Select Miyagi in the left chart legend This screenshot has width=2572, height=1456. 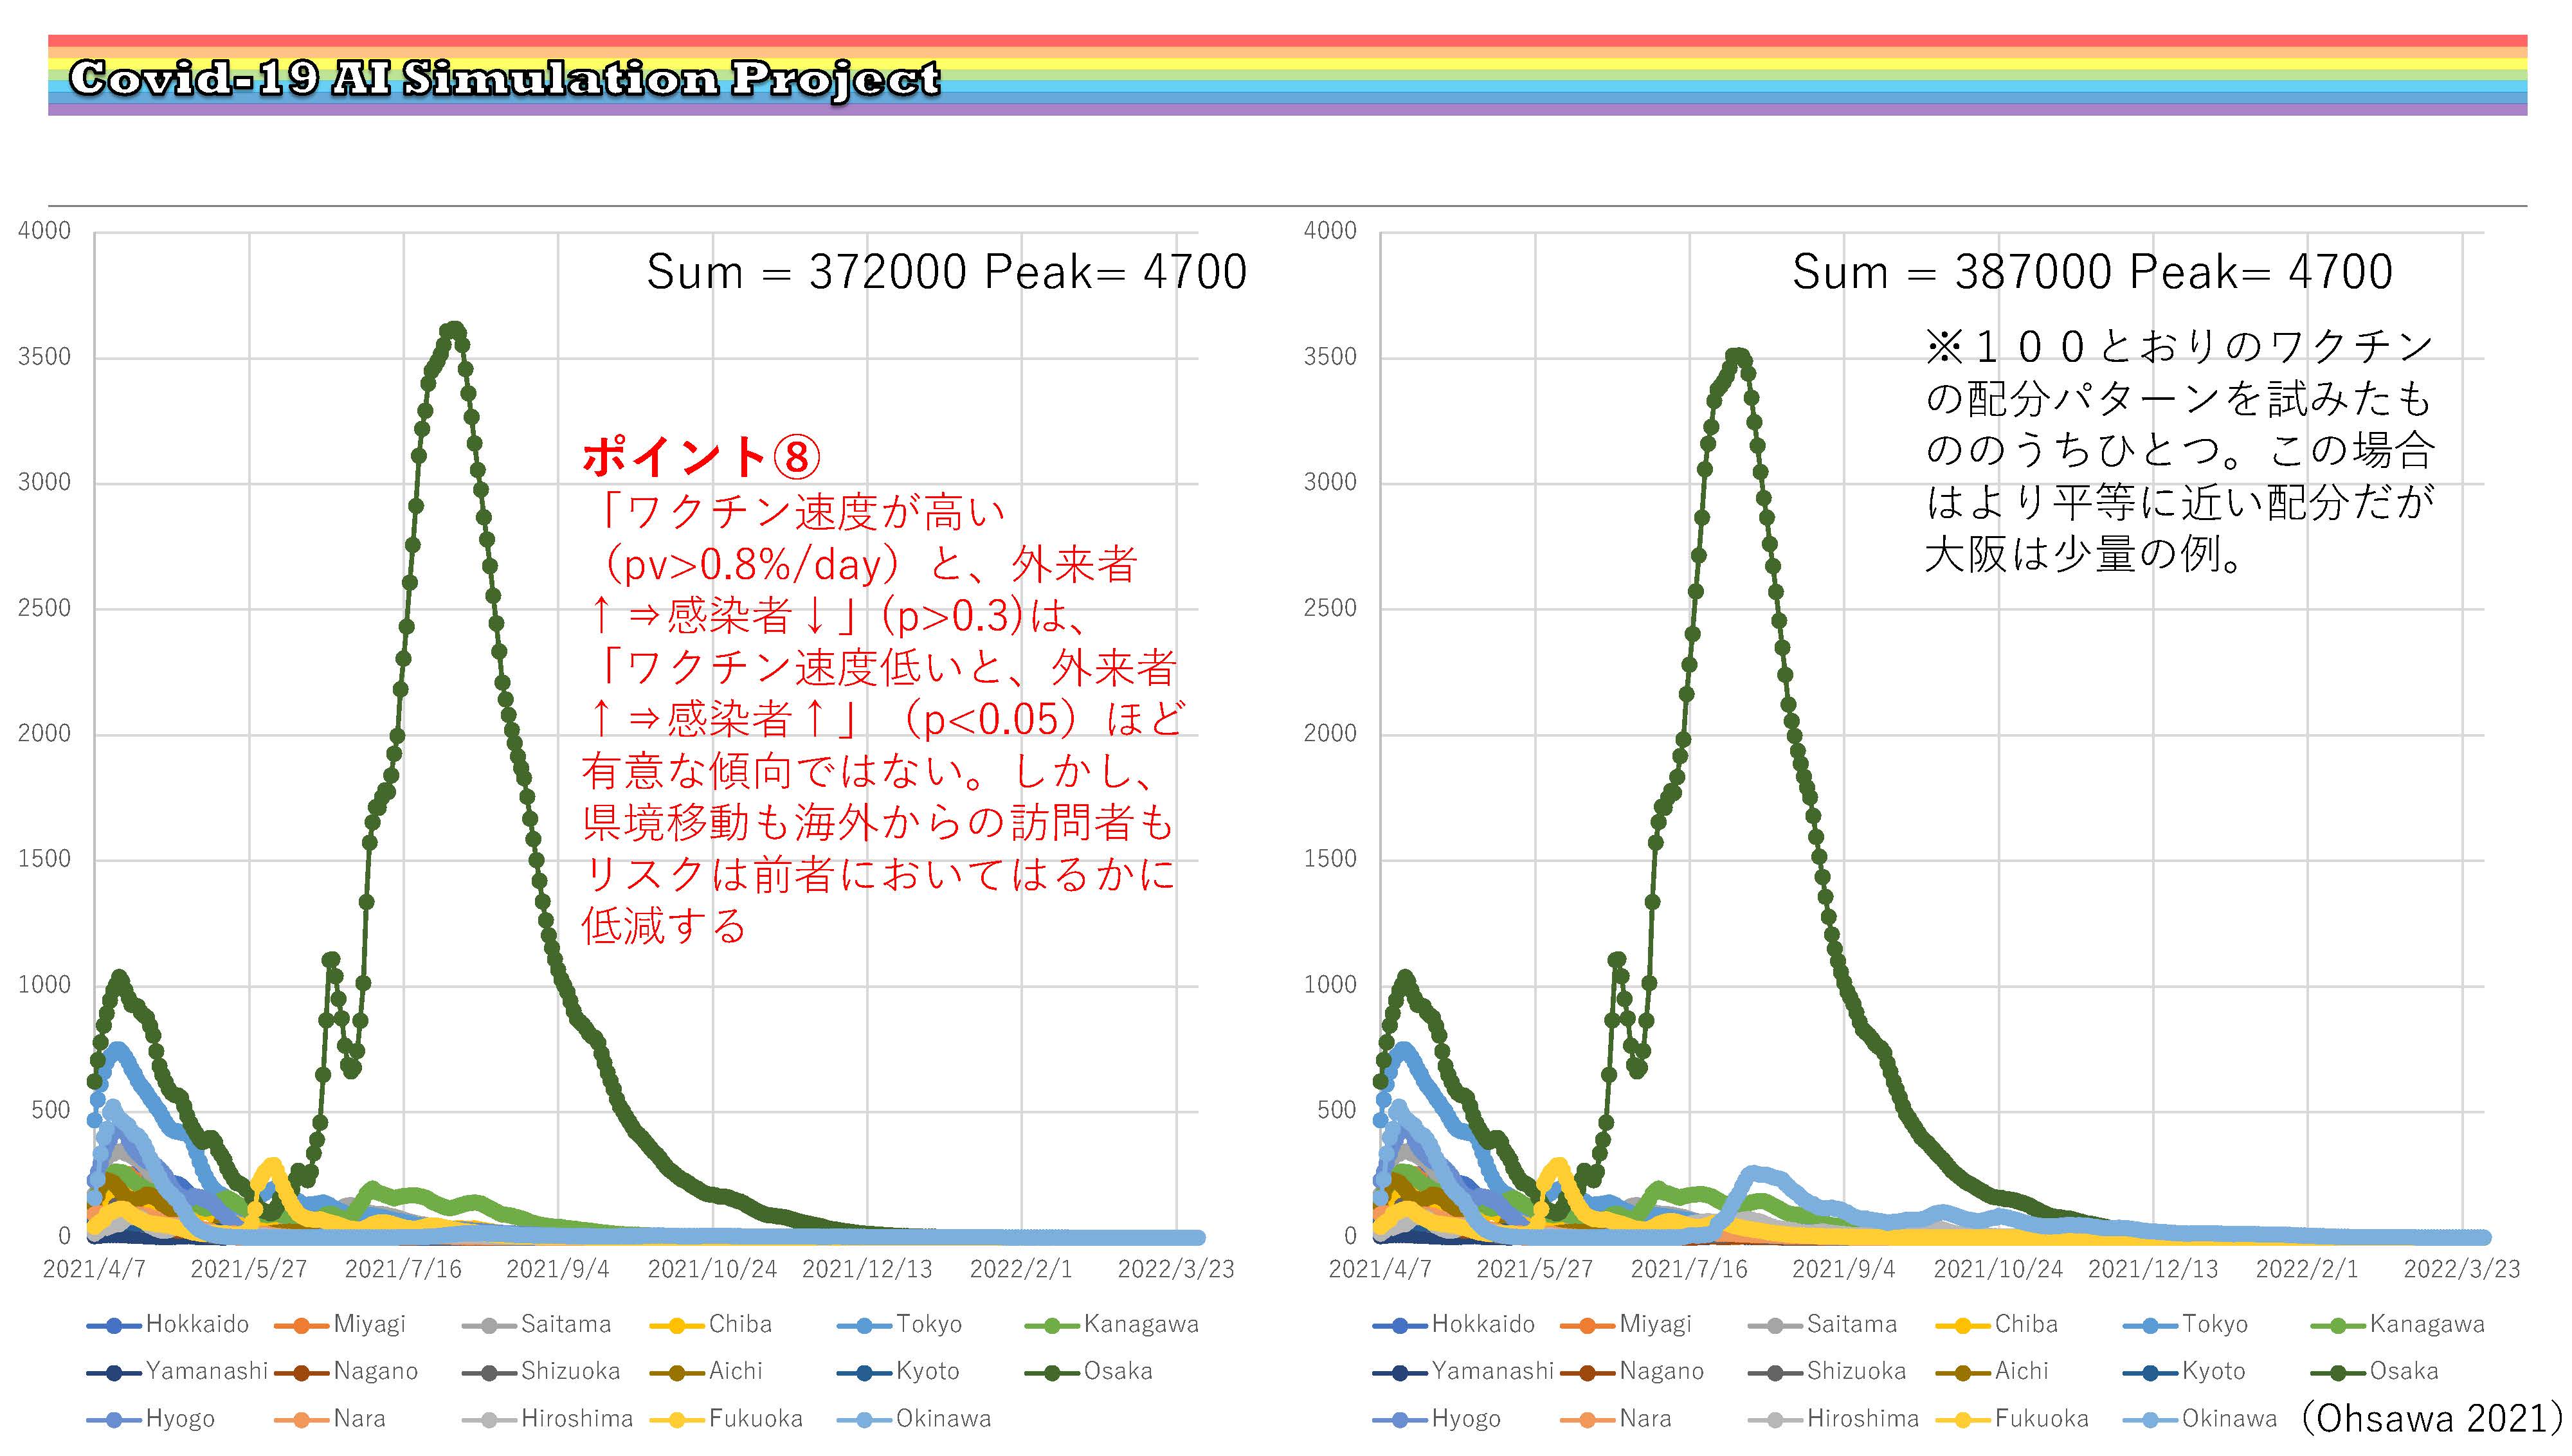click(340, 1324)
